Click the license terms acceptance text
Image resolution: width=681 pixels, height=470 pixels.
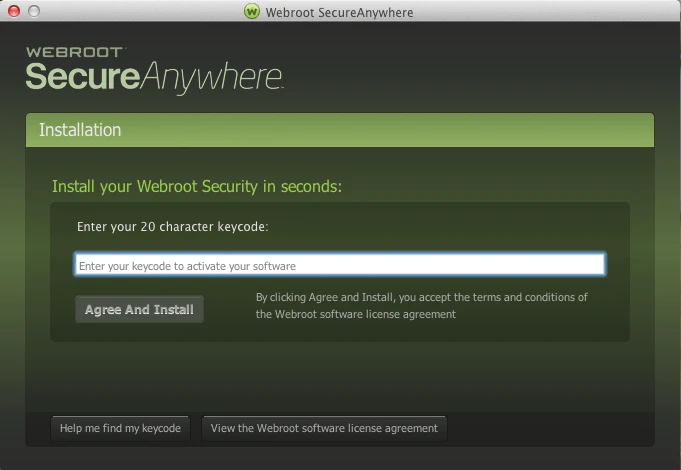tap(421, 306)
